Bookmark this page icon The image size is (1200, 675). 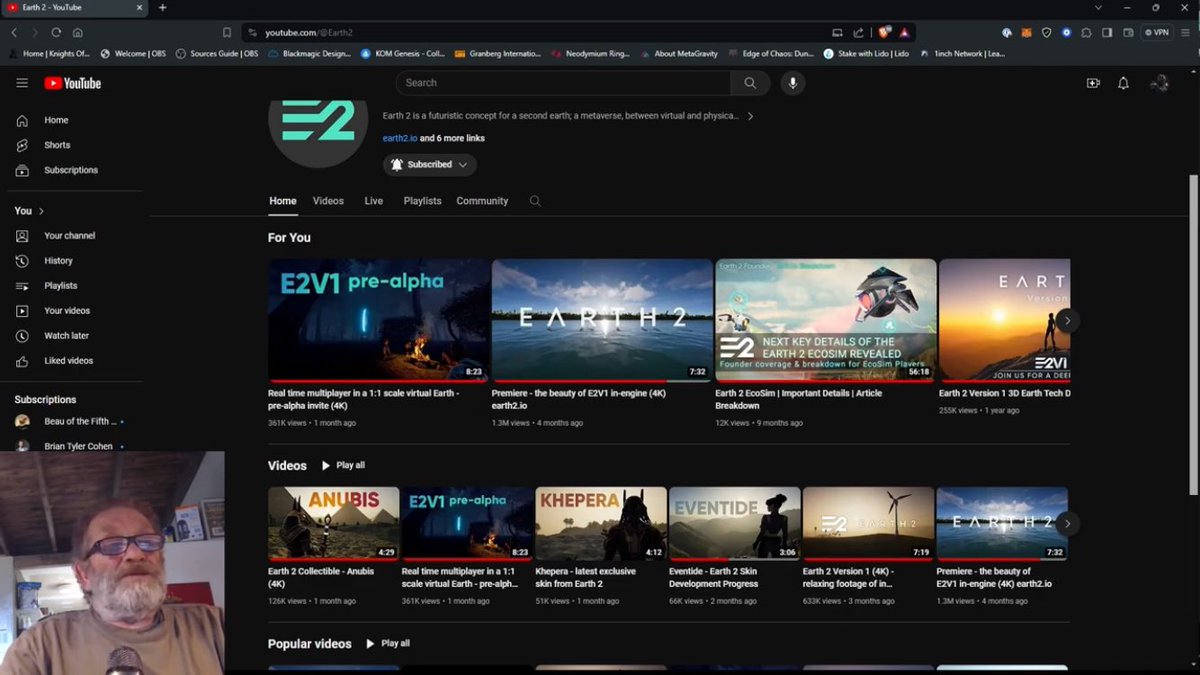point(227,32)
